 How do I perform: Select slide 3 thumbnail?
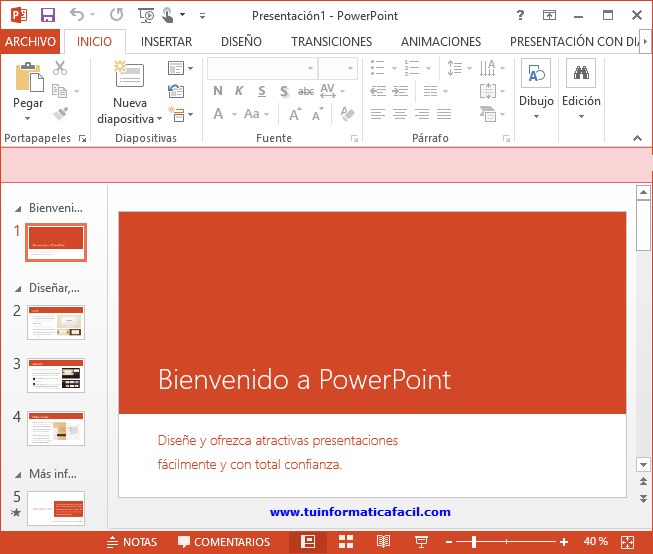click(x=56, y=375)
